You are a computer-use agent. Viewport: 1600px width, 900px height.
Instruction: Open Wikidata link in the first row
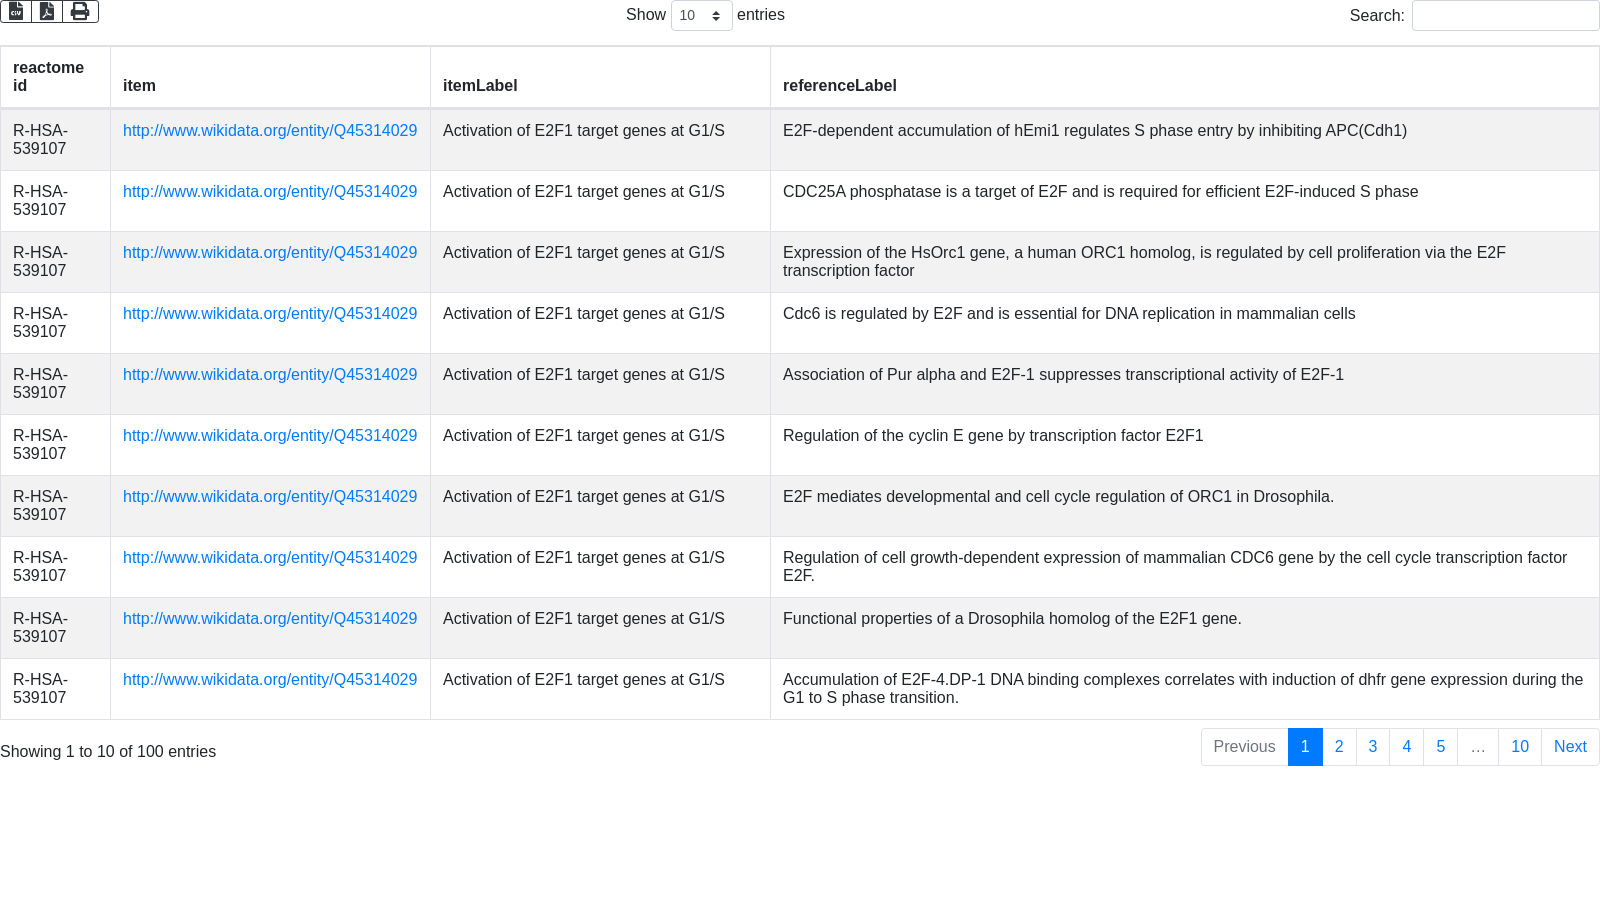click(270, 131)
